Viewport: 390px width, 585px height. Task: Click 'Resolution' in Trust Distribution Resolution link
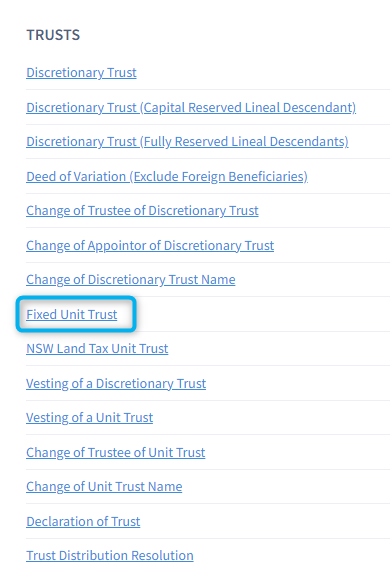(x=162, y=556)
